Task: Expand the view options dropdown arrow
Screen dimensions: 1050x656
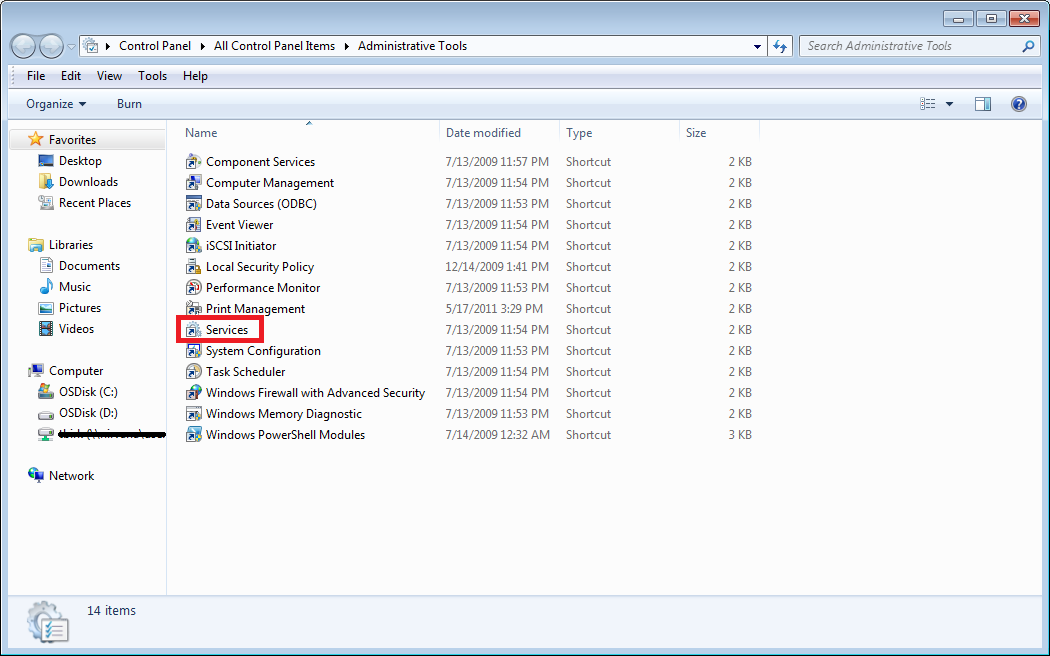Action: [x=949, y=104]
